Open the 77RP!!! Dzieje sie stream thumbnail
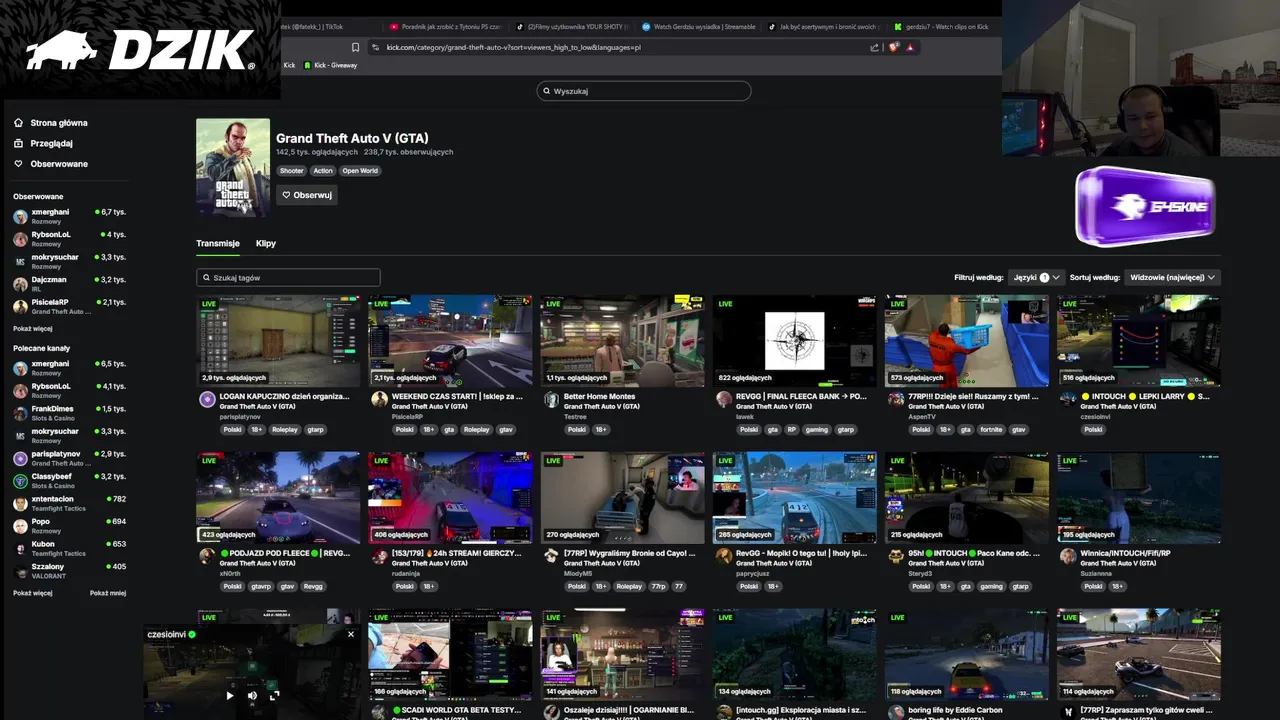 pos(967,340)
